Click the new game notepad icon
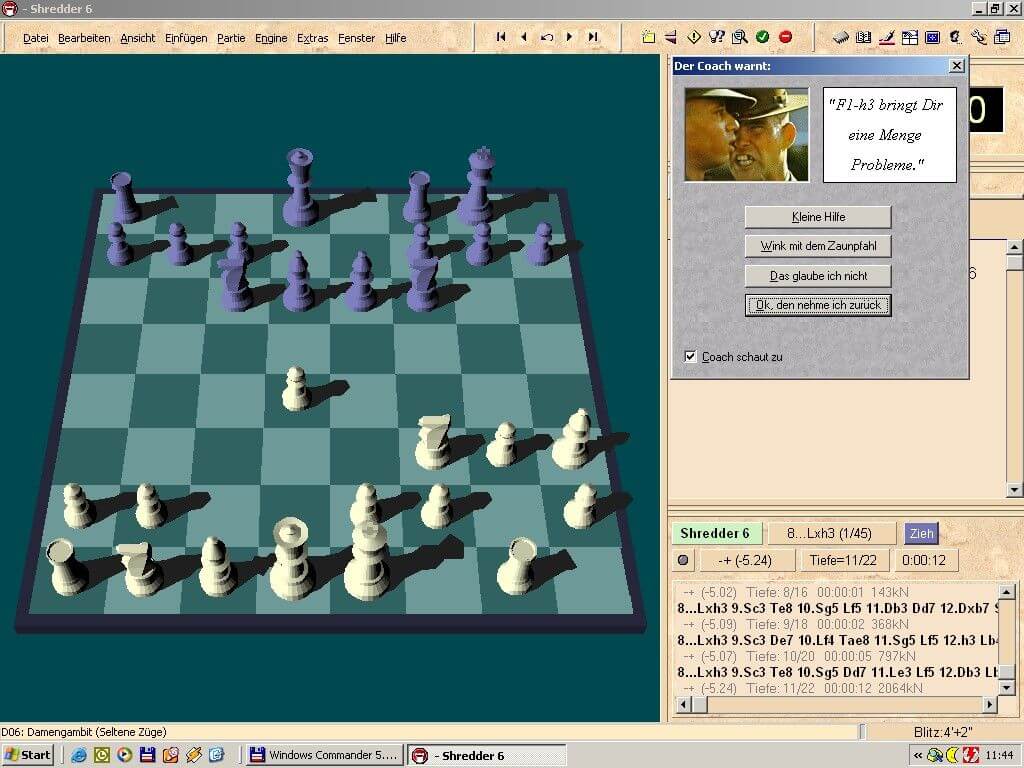 [648, 37]
